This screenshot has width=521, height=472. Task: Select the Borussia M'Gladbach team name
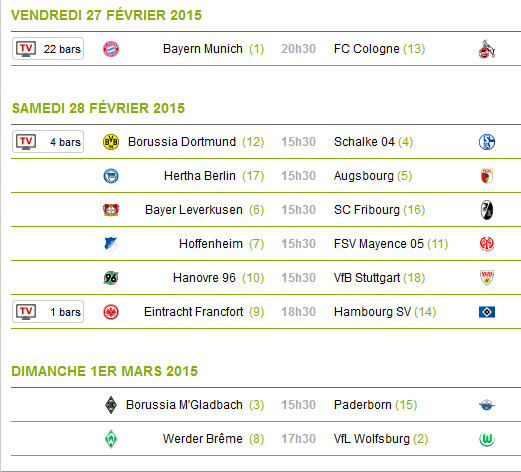coord(184,405)
